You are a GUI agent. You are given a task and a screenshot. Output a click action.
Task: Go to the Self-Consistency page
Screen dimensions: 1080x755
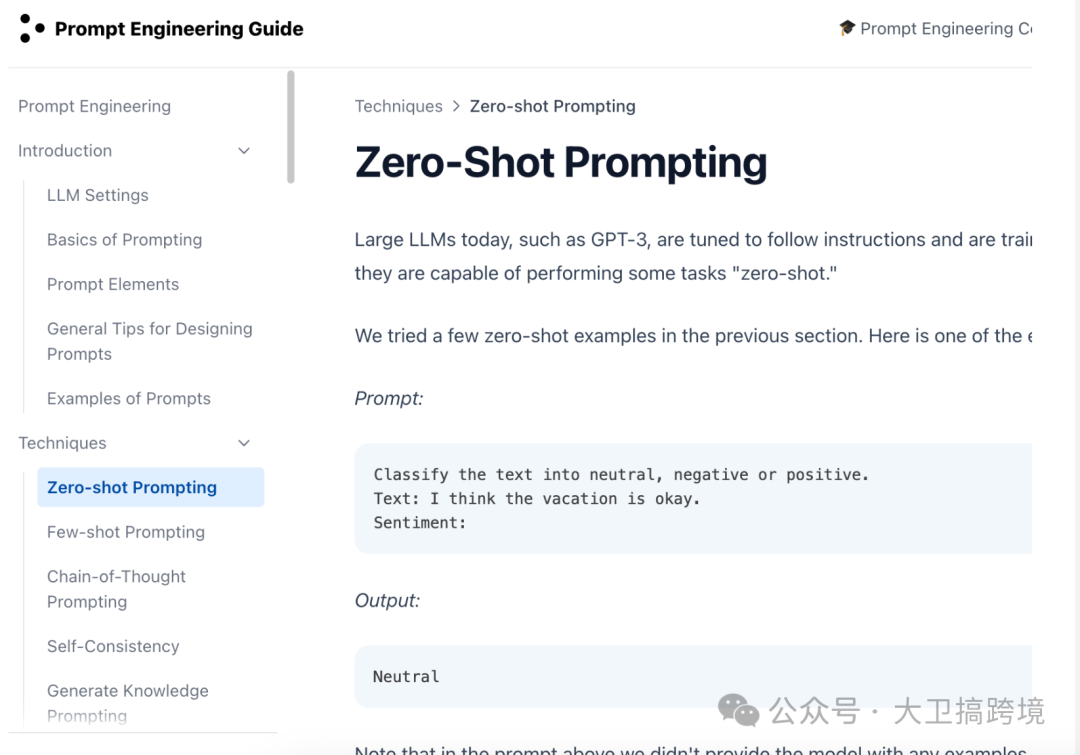click(113, 646)
